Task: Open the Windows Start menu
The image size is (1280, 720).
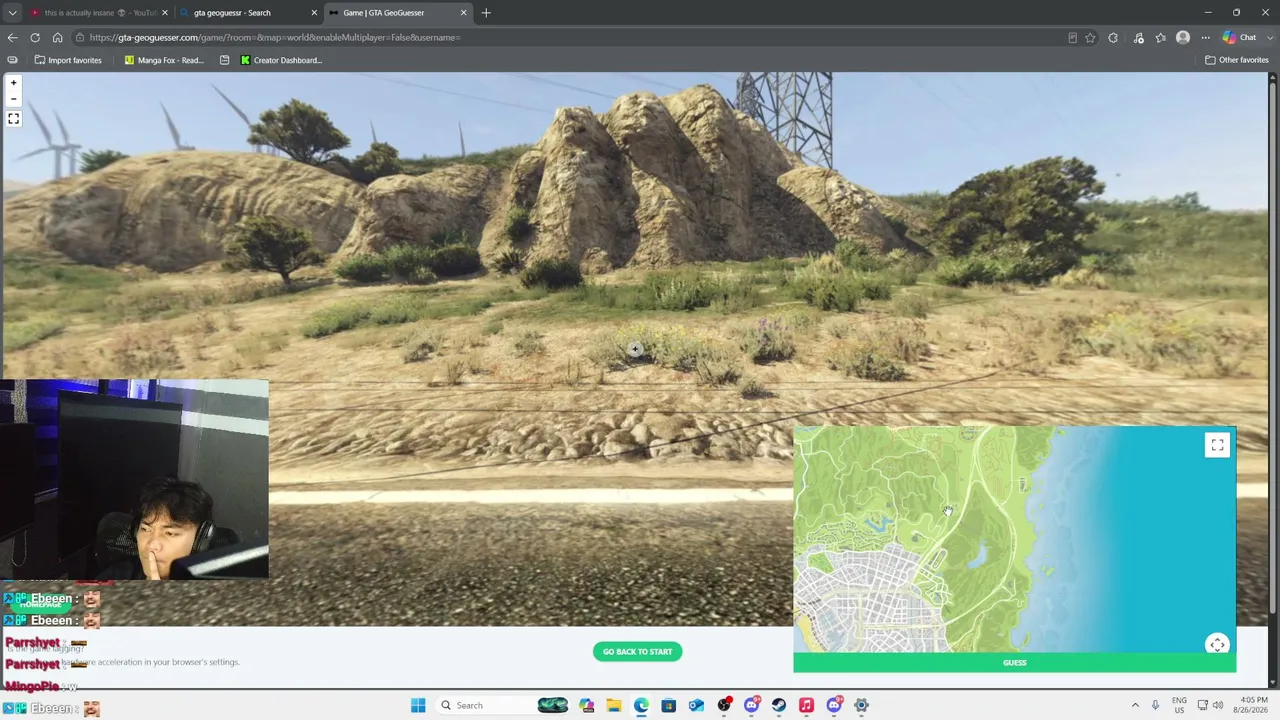Action: [418, 705]
